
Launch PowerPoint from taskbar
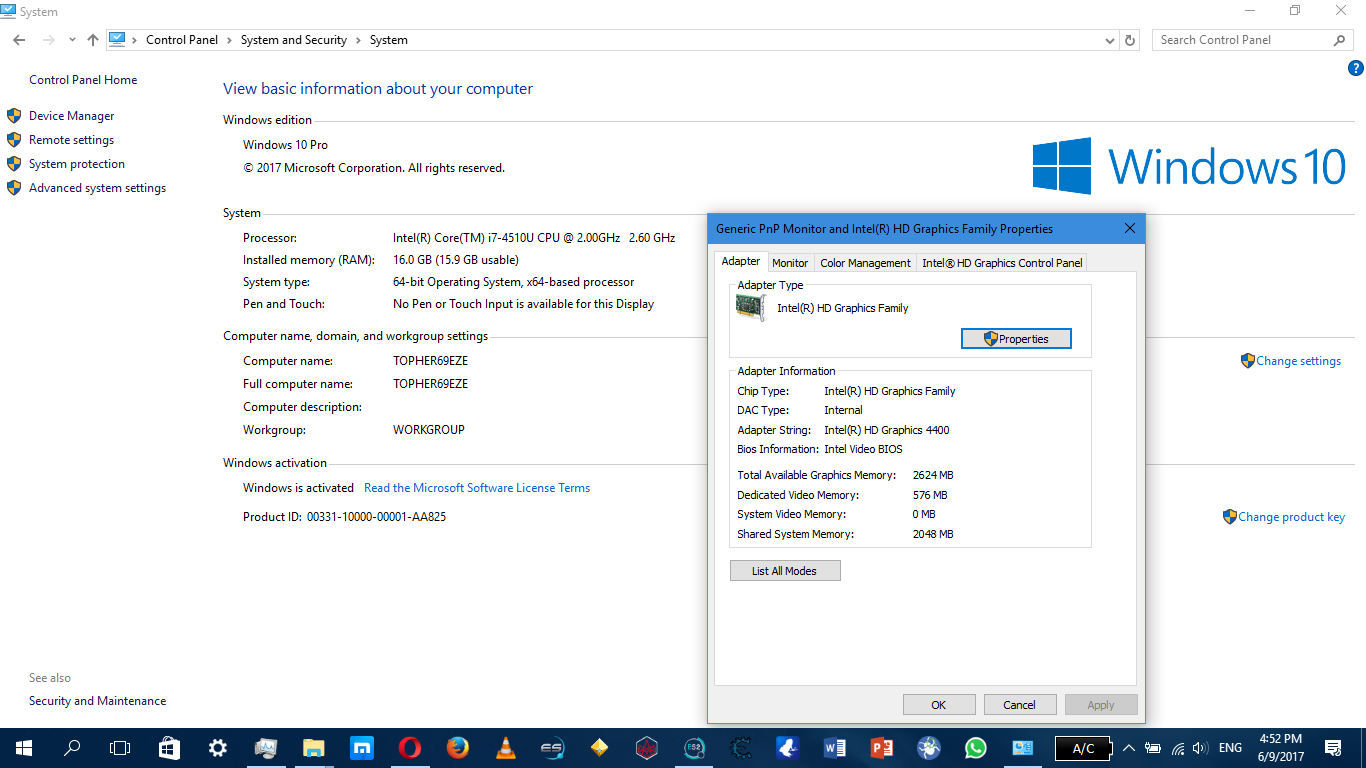point(882,748)
